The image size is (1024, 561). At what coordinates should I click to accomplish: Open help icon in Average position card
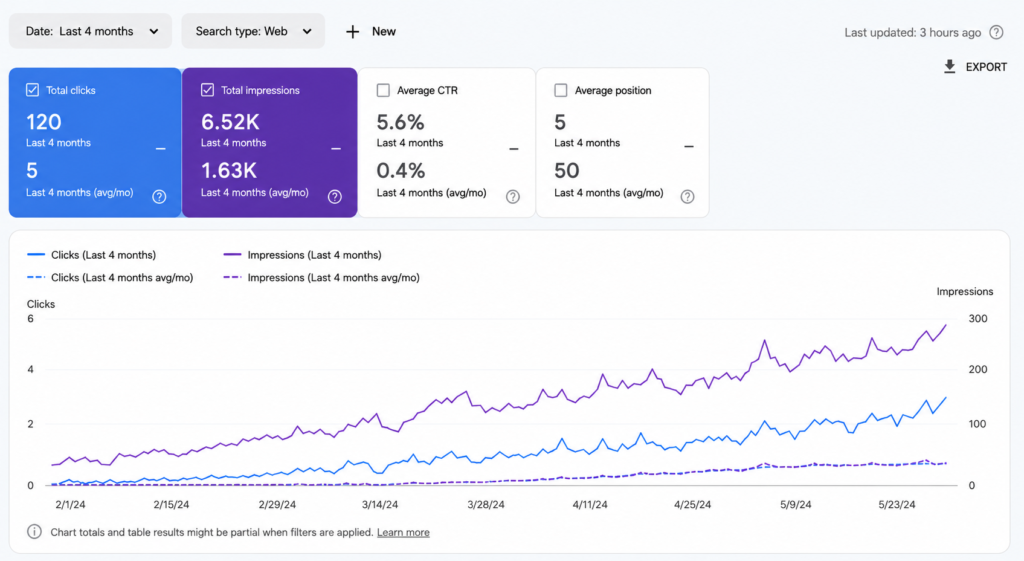click(688, 197)
